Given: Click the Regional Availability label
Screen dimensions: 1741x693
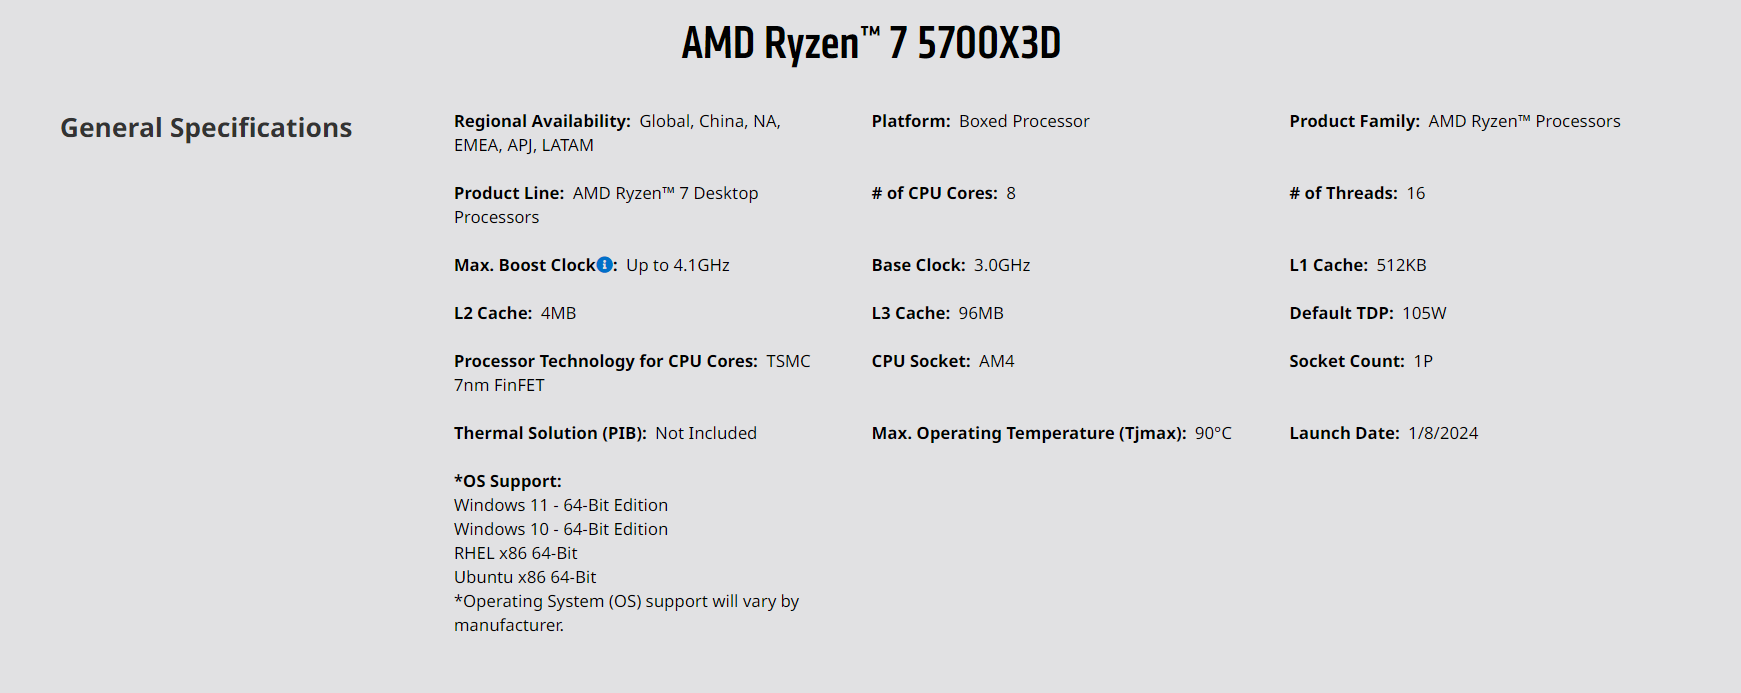Looking at the screenshot, I should tap(542, 121).
